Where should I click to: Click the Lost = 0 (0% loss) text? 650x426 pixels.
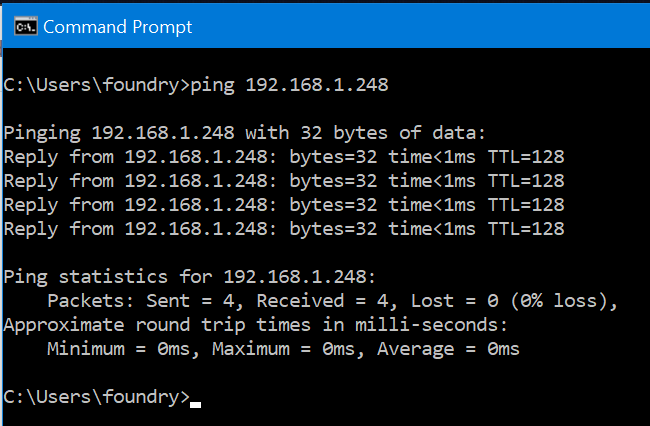pos(514,301)
